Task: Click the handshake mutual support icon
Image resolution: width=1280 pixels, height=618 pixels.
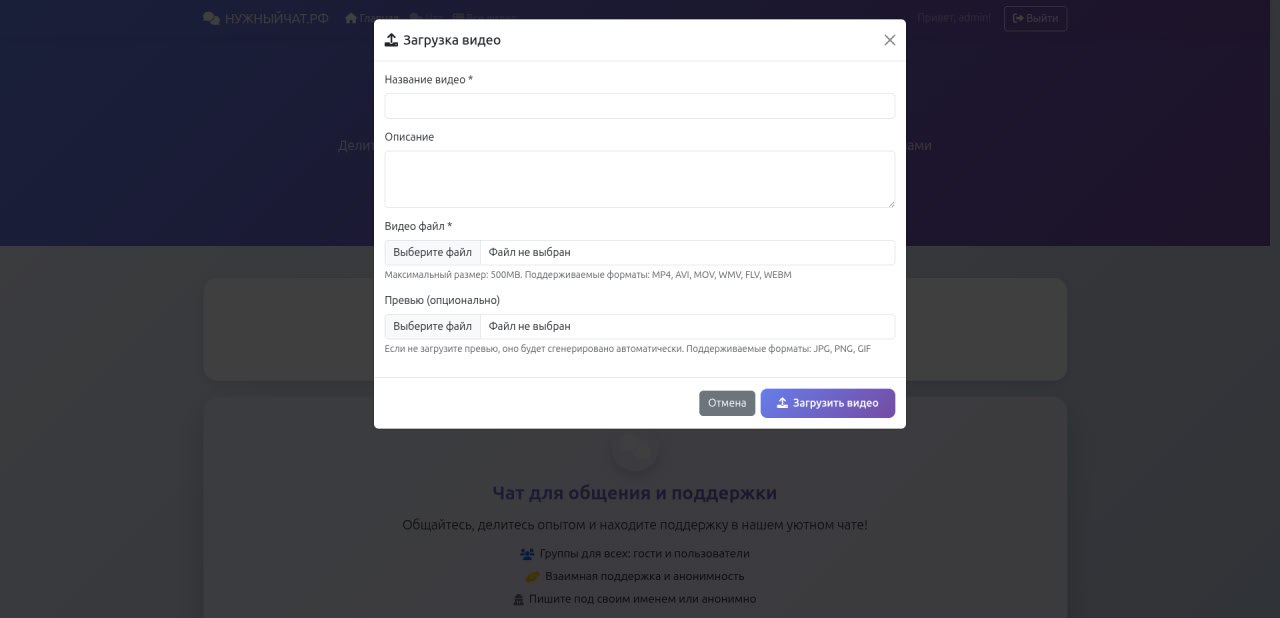Action: pyautogui.click(x=533, y=577)
